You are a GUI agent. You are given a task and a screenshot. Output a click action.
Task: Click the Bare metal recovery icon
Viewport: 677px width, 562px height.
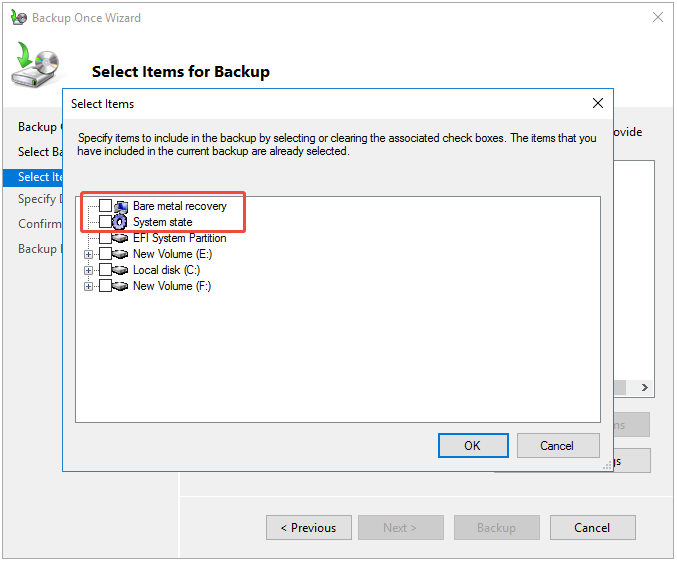pos(121,206)
